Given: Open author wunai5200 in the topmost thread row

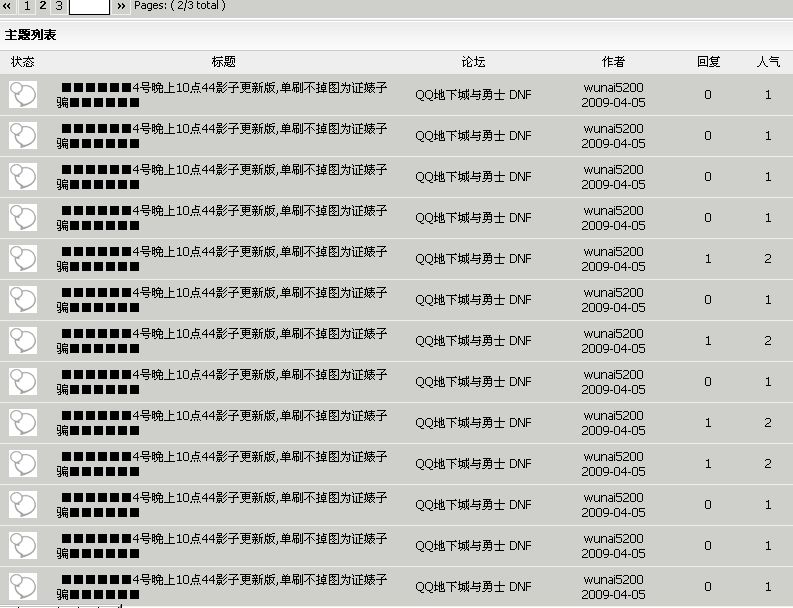Looking at the screenshot, I should point(613,88).
